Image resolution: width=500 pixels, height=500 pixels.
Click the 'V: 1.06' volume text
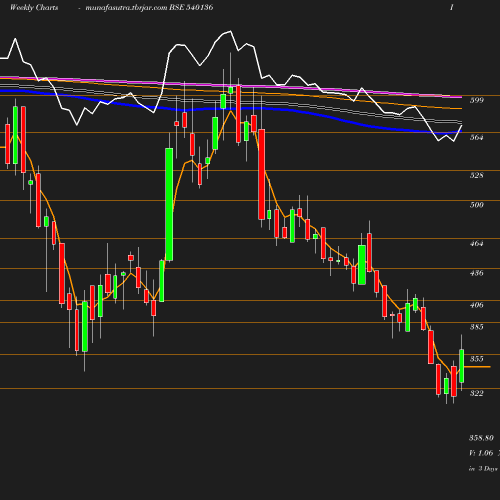pyautogui.click(x=481, y=453)
